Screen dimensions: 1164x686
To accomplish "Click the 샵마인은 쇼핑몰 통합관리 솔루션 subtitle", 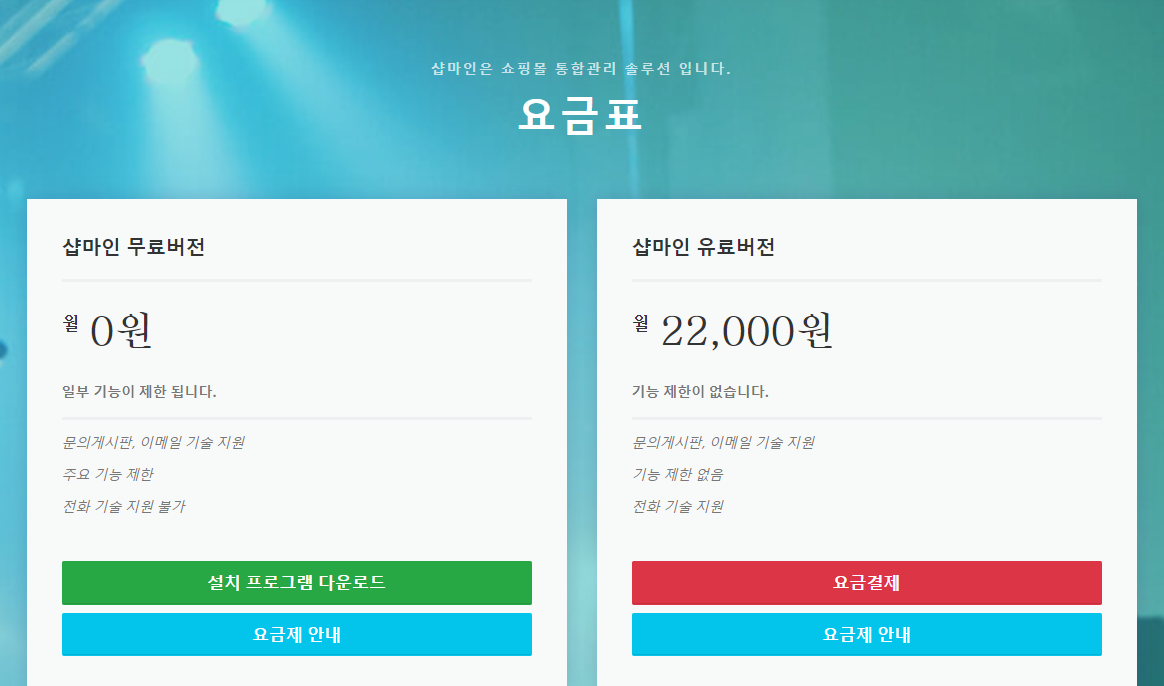I will (581, 69).
